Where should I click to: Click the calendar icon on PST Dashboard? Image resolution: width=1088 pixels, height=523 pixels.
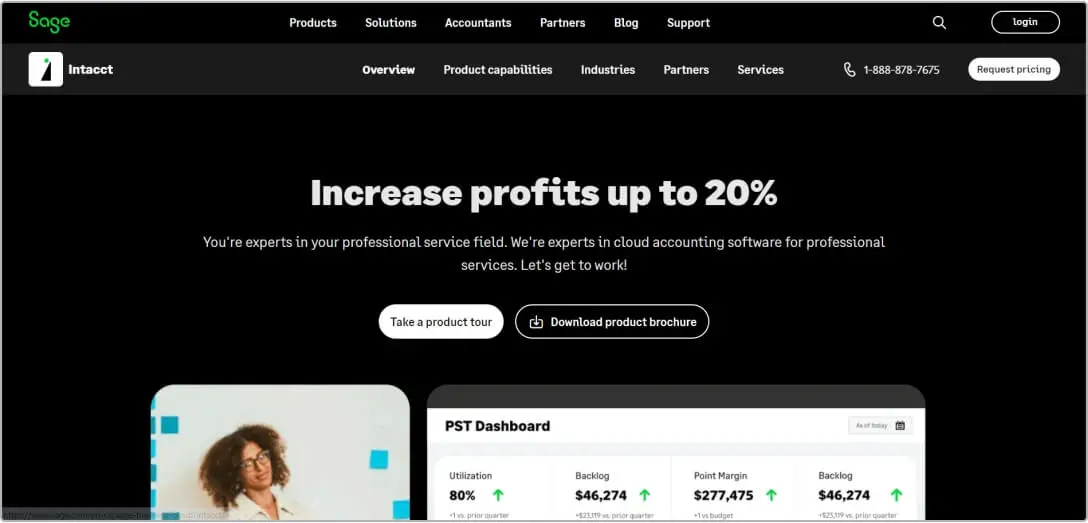click(x=900, y=426)
